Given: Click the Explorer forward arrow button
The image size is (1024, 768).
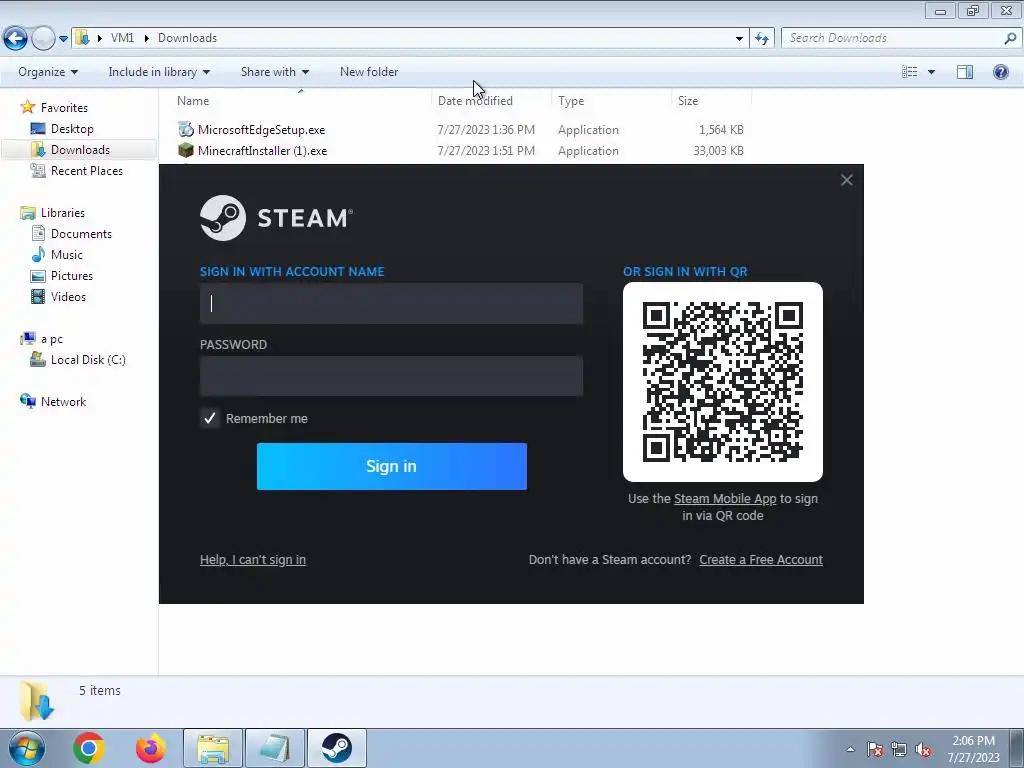Looking at the screenshot, I should tap(43, 38).
